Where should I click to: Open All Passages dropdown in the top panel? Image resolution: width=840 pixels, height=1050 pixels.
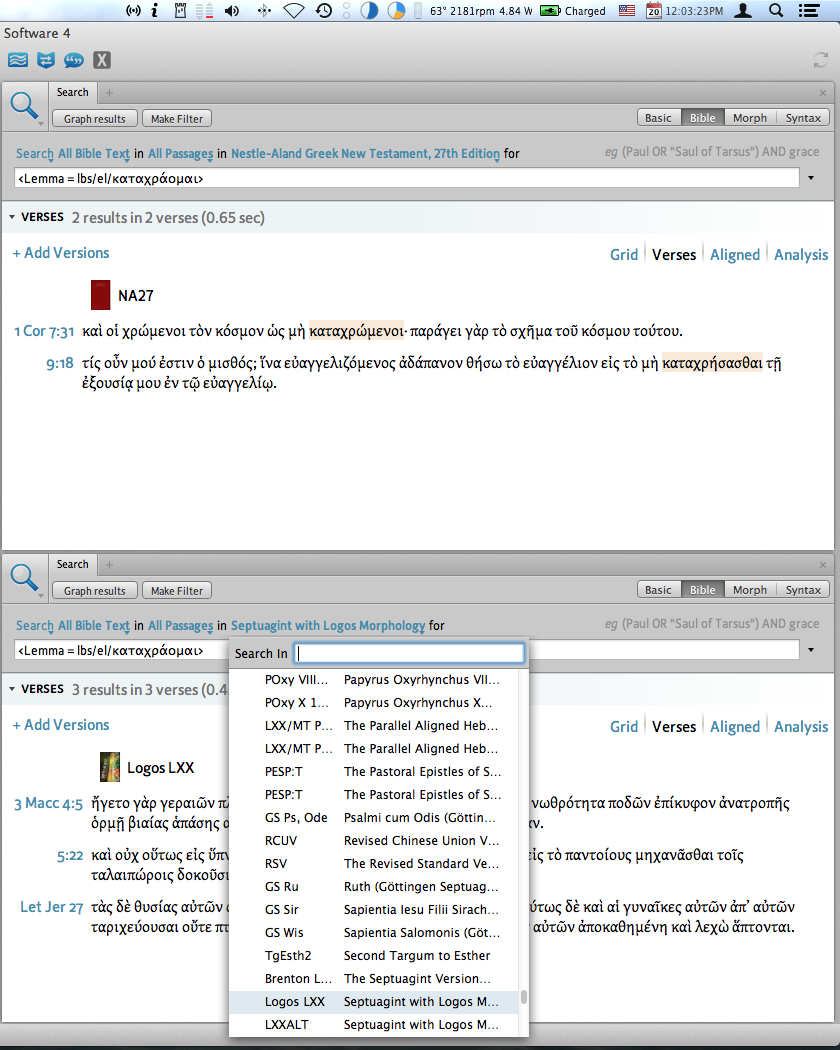180,153
